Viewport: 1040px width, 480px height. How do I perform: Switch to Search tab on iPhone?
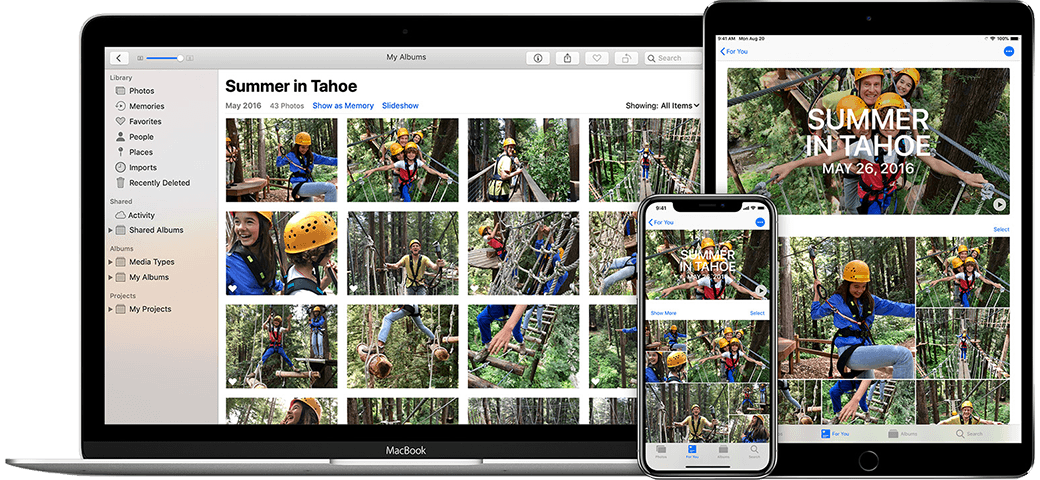[x=754, y=452]
